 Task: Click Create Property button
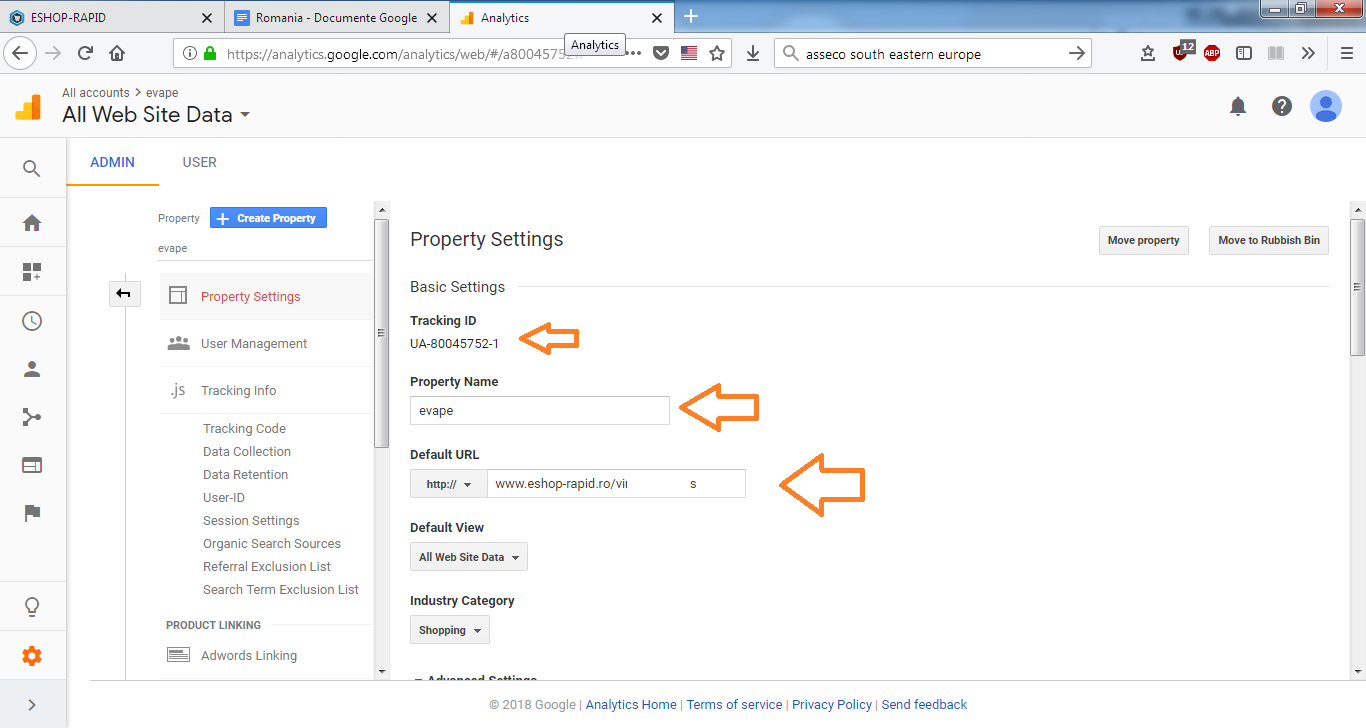click(268, 218)
